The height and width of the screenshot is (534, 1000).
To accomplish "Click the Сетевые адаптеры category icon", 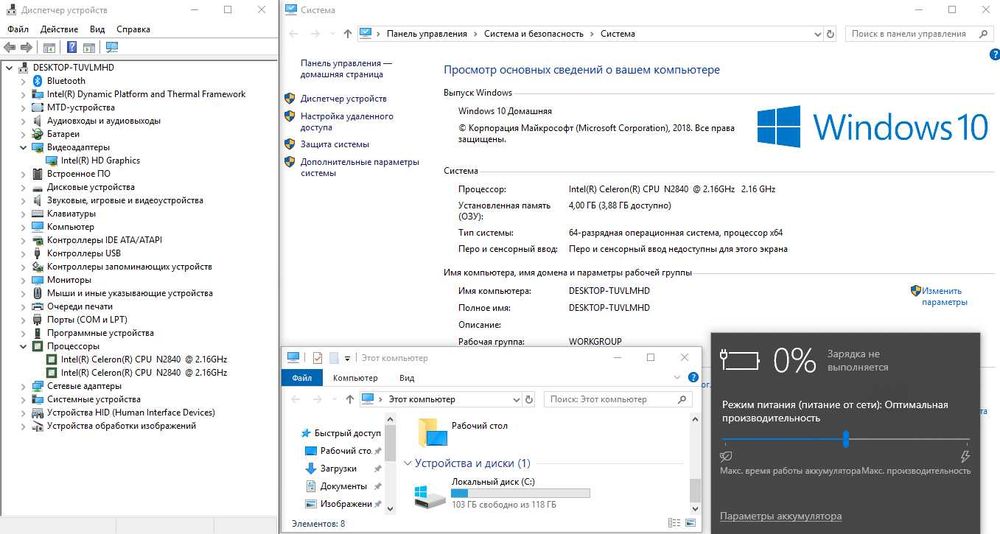I will [37, 386].
